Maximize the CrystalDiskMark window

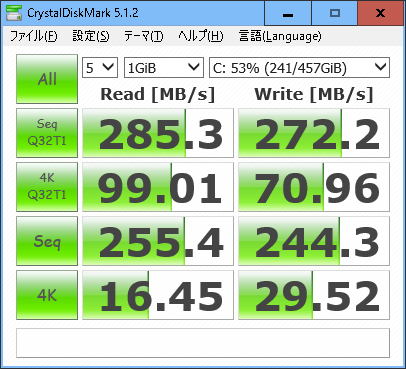click(335, 13)
